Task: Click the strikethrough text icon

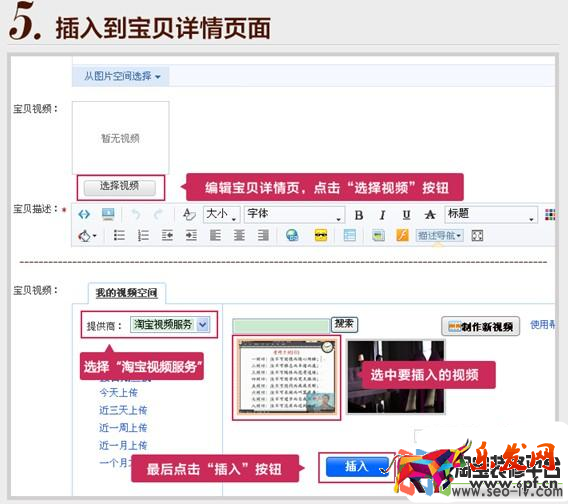Action: (430, 215)
